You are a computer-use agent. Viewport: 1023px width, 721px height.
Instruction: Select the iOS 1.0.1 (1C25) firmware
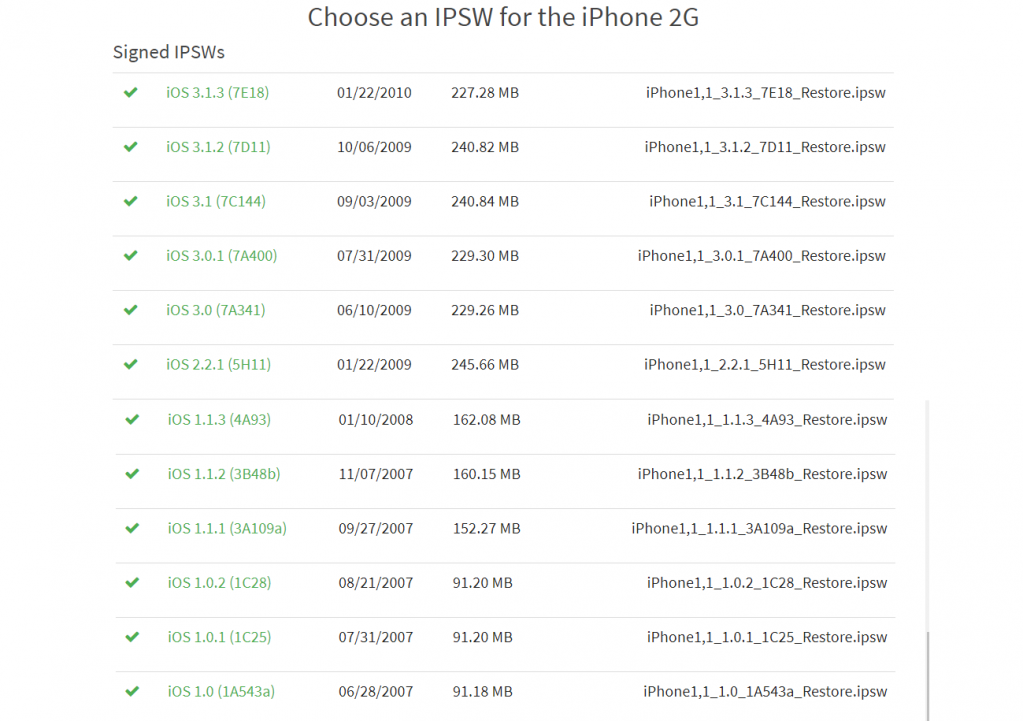[x=219, y=637]
